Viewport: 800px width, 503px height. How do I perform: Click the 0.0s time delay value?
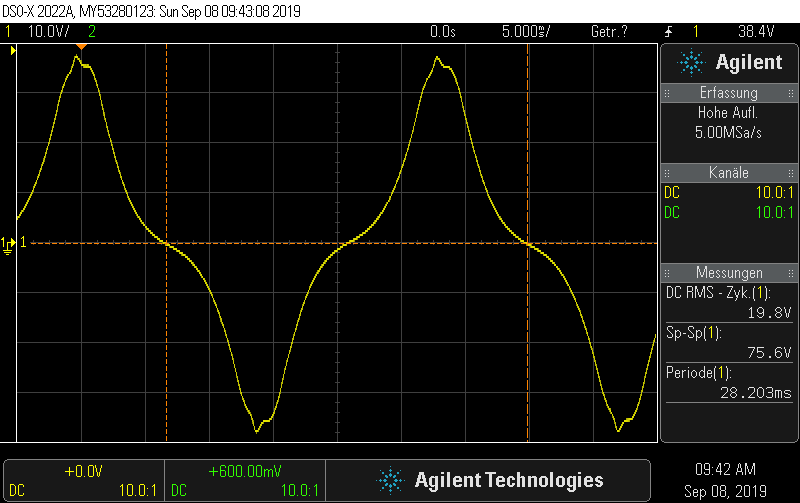[x=442, y=32]
